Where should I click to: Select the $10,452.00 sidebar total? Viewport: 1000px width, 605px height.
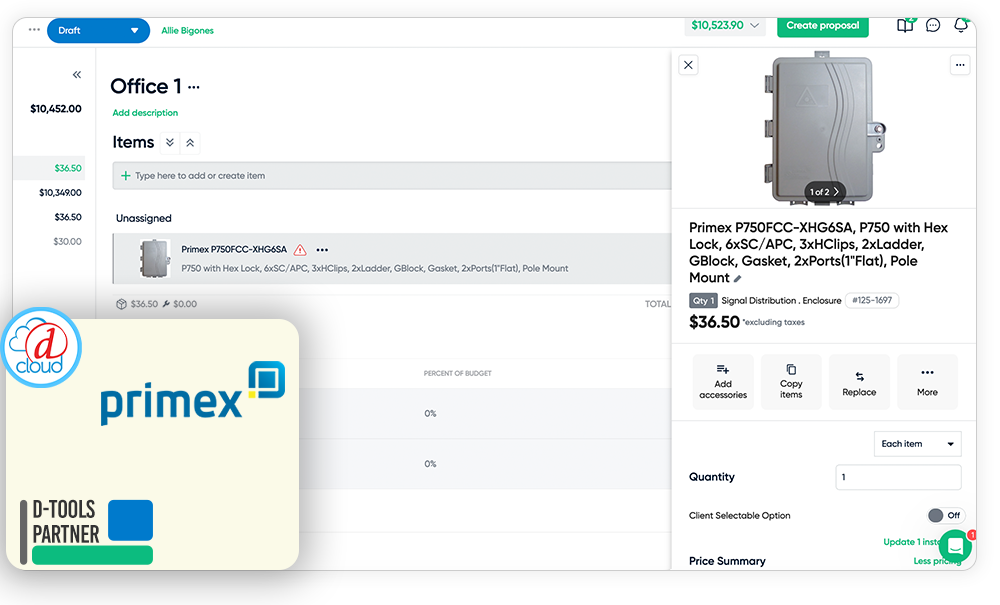pos(55,109)
